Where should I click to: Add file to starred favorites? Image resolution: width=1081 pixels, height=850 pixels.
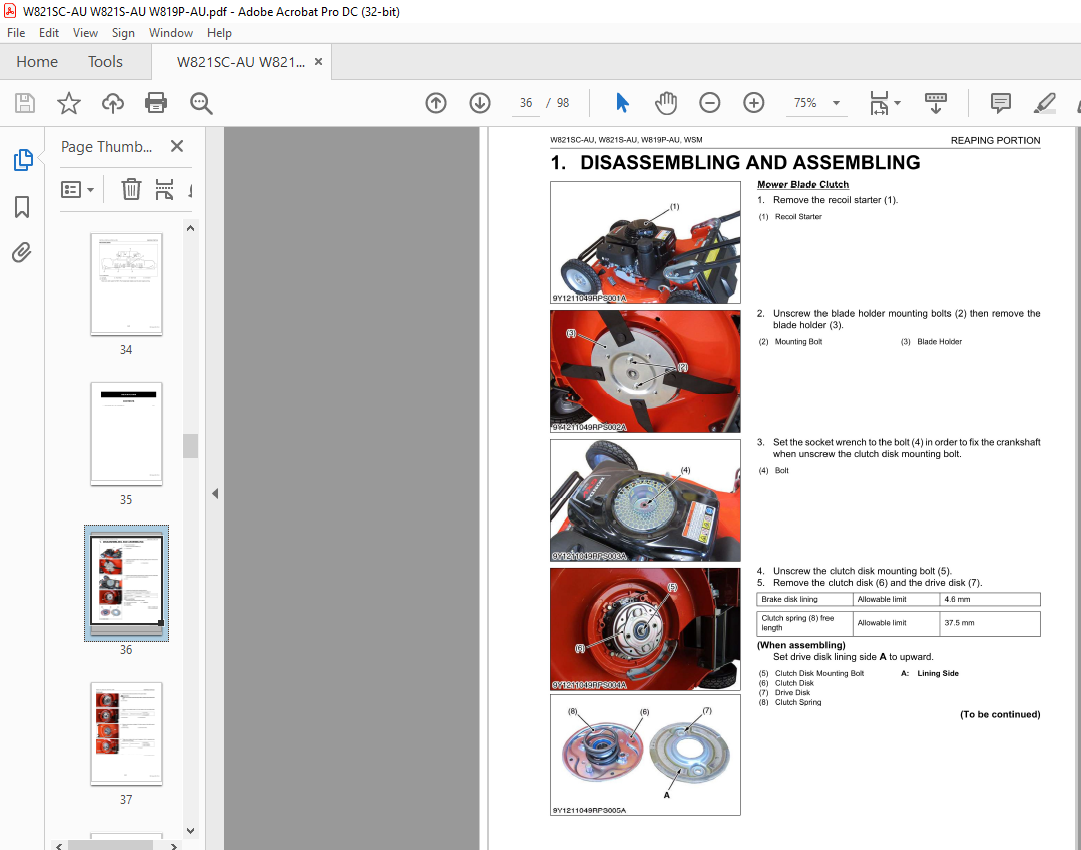tap(68, 103)
